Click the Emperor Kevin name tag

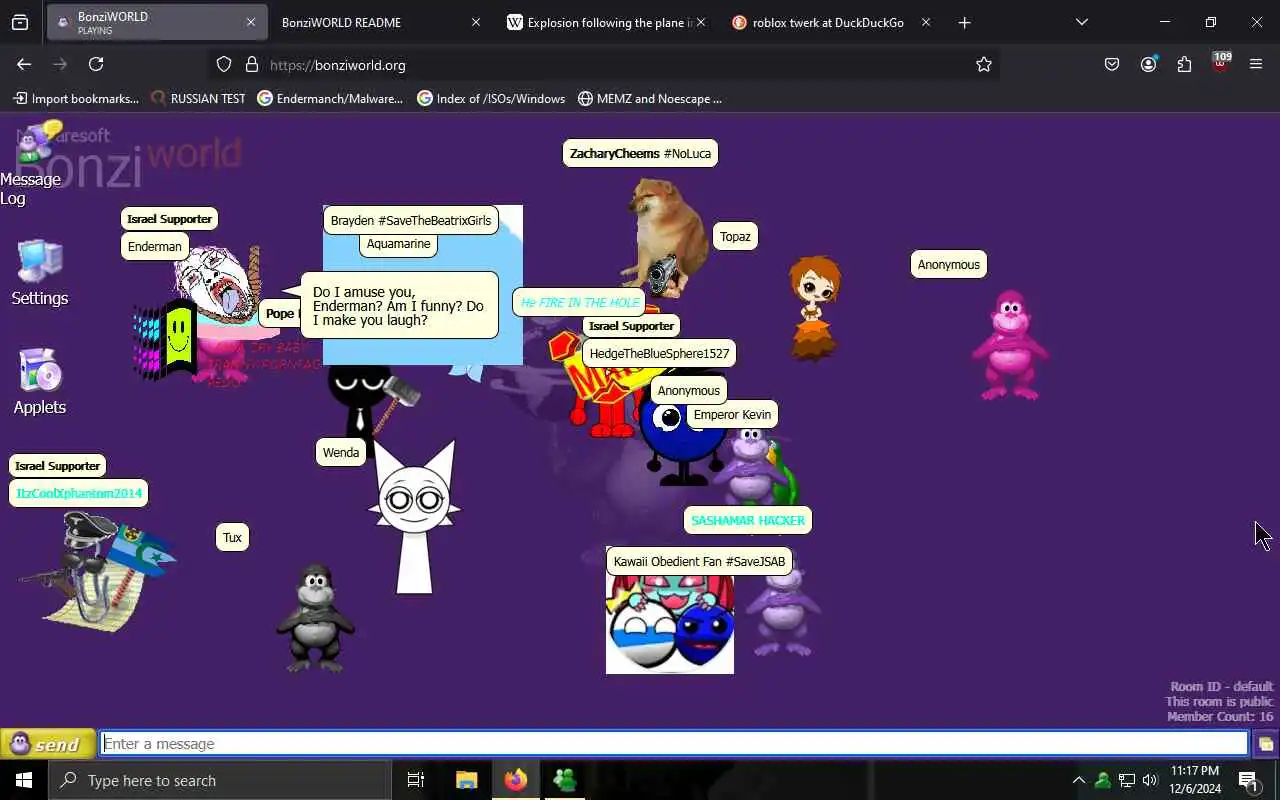732,415
